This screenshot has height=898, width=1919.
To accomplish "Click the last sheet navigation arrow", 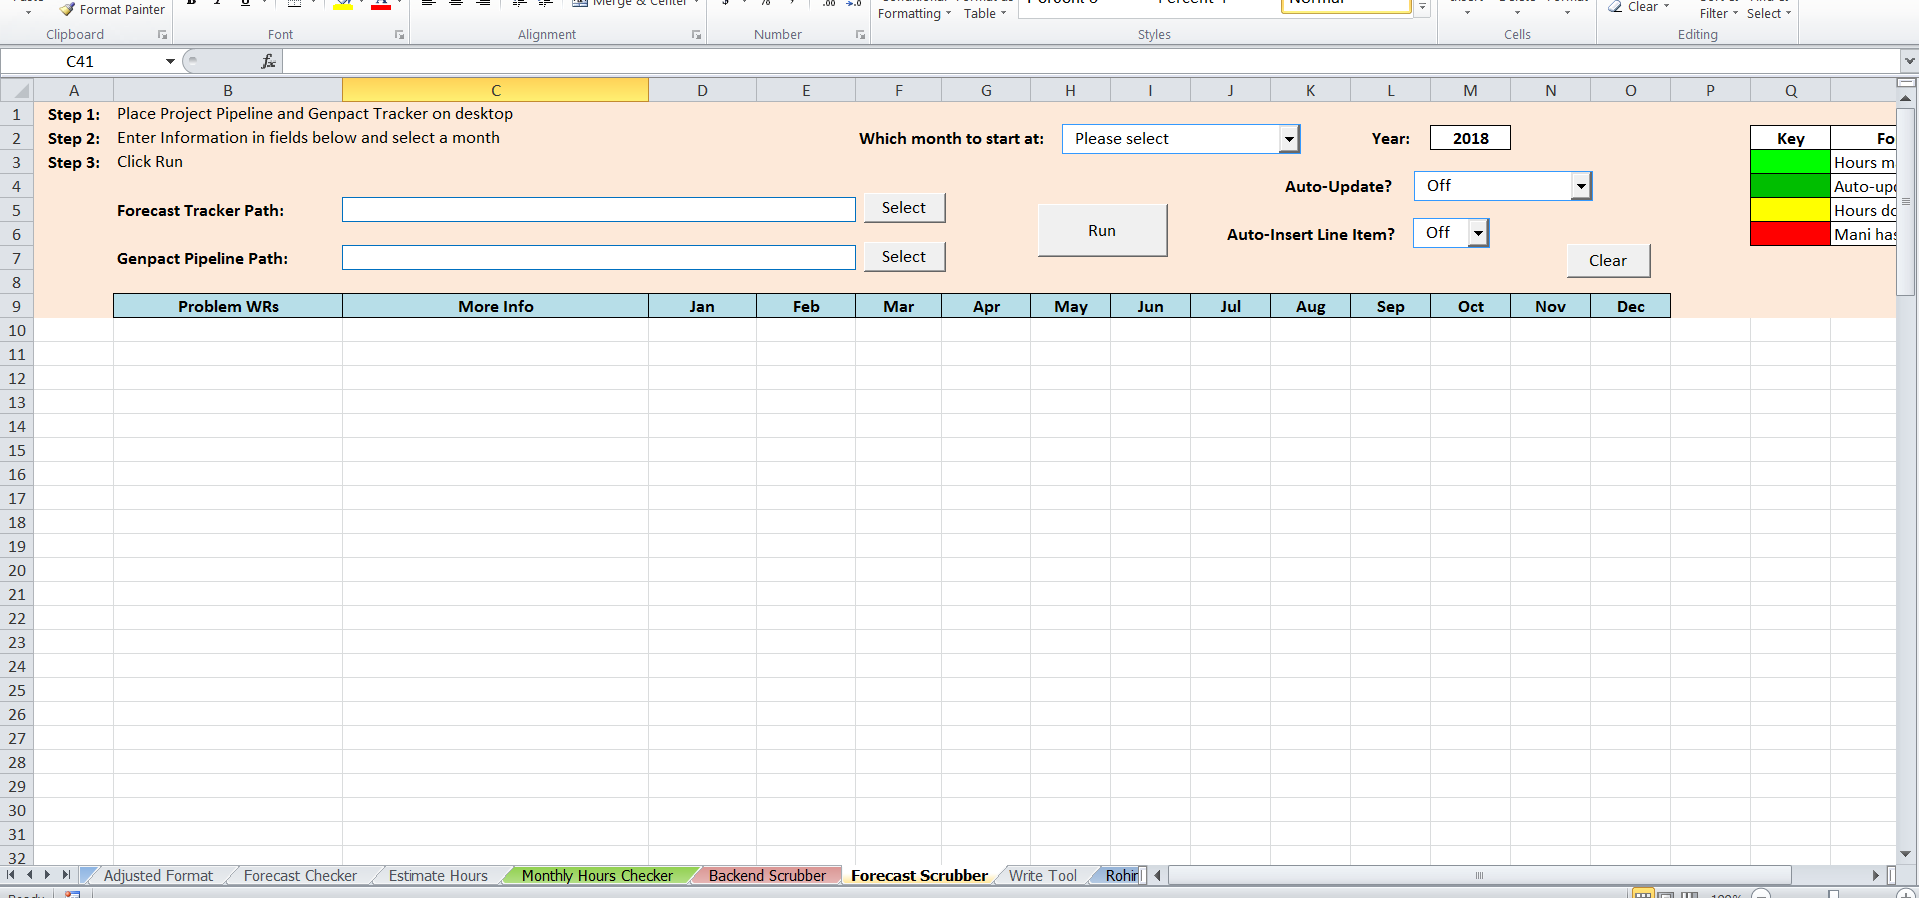I will coord(66,875).
